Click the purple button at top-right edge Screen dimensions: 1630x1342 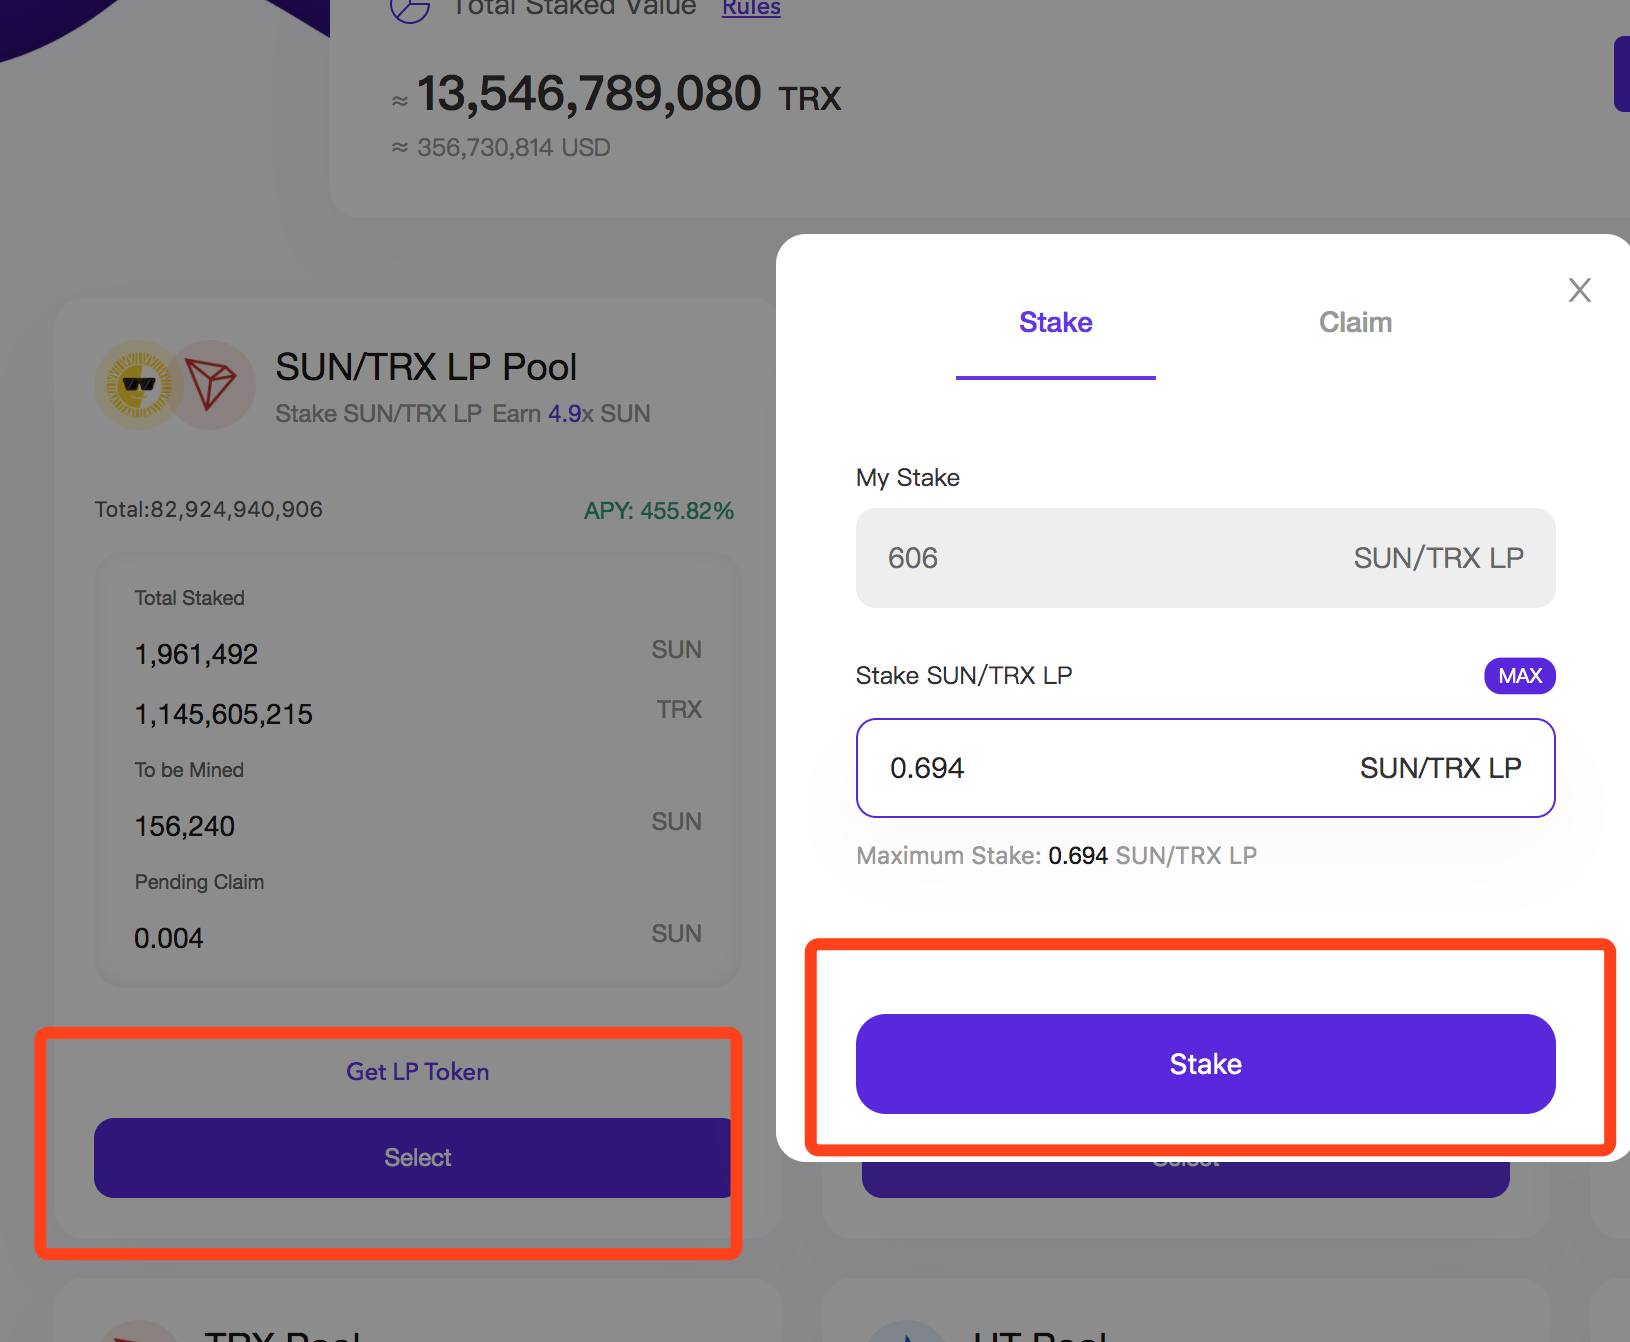pyautogui.click(x=1622, y=74)
